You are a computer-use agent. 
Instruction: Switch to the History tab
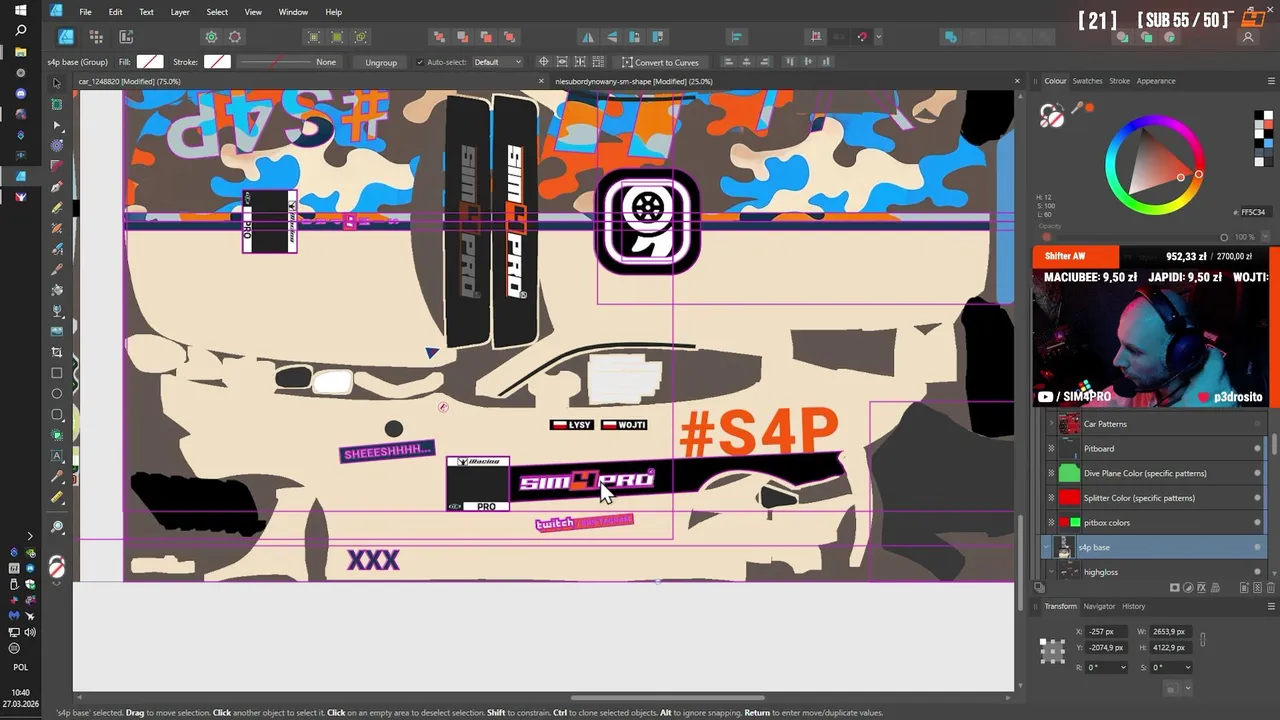(1133, 606)
